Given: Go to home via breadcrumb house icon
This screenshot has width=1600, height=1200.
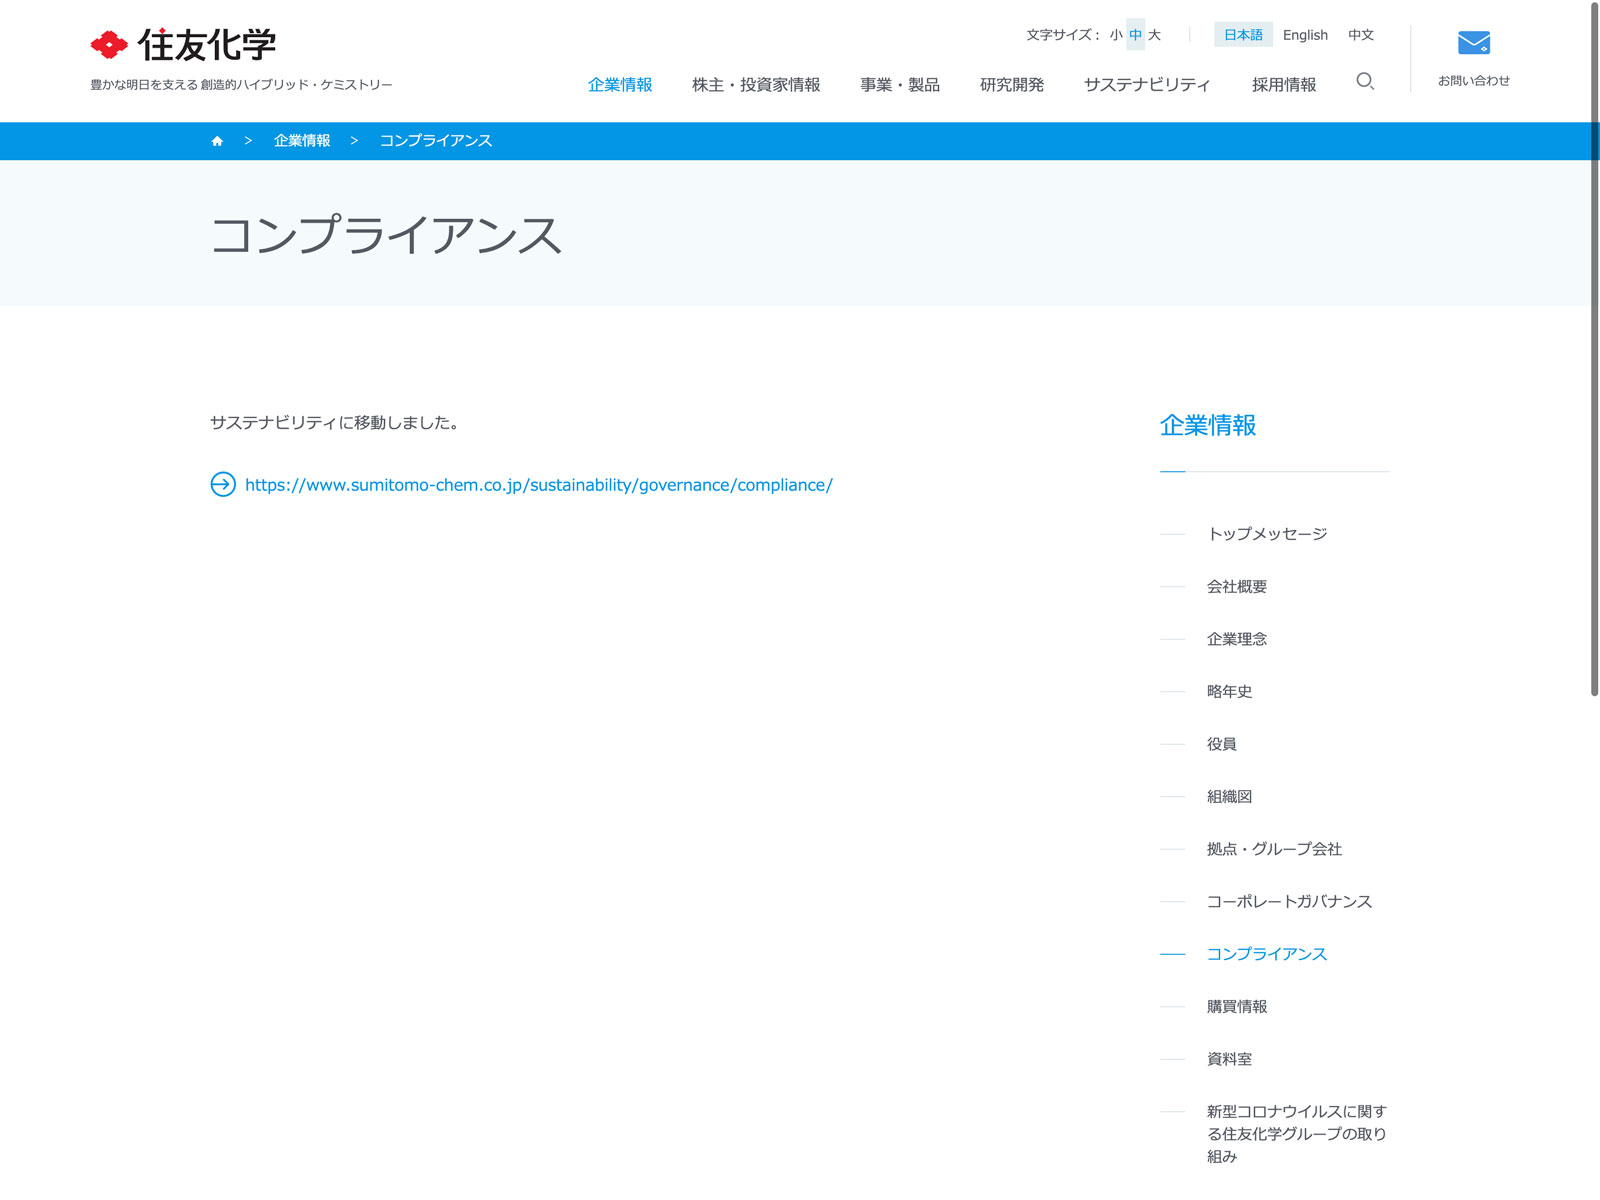Looking at the screenshot, I should [217, 141].
